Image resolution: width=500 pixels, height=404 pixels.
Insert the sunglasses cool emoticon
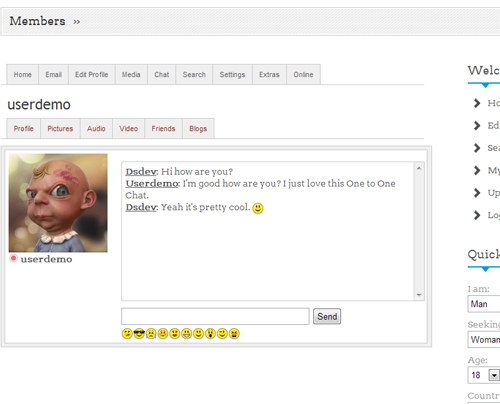pos(139,333)
